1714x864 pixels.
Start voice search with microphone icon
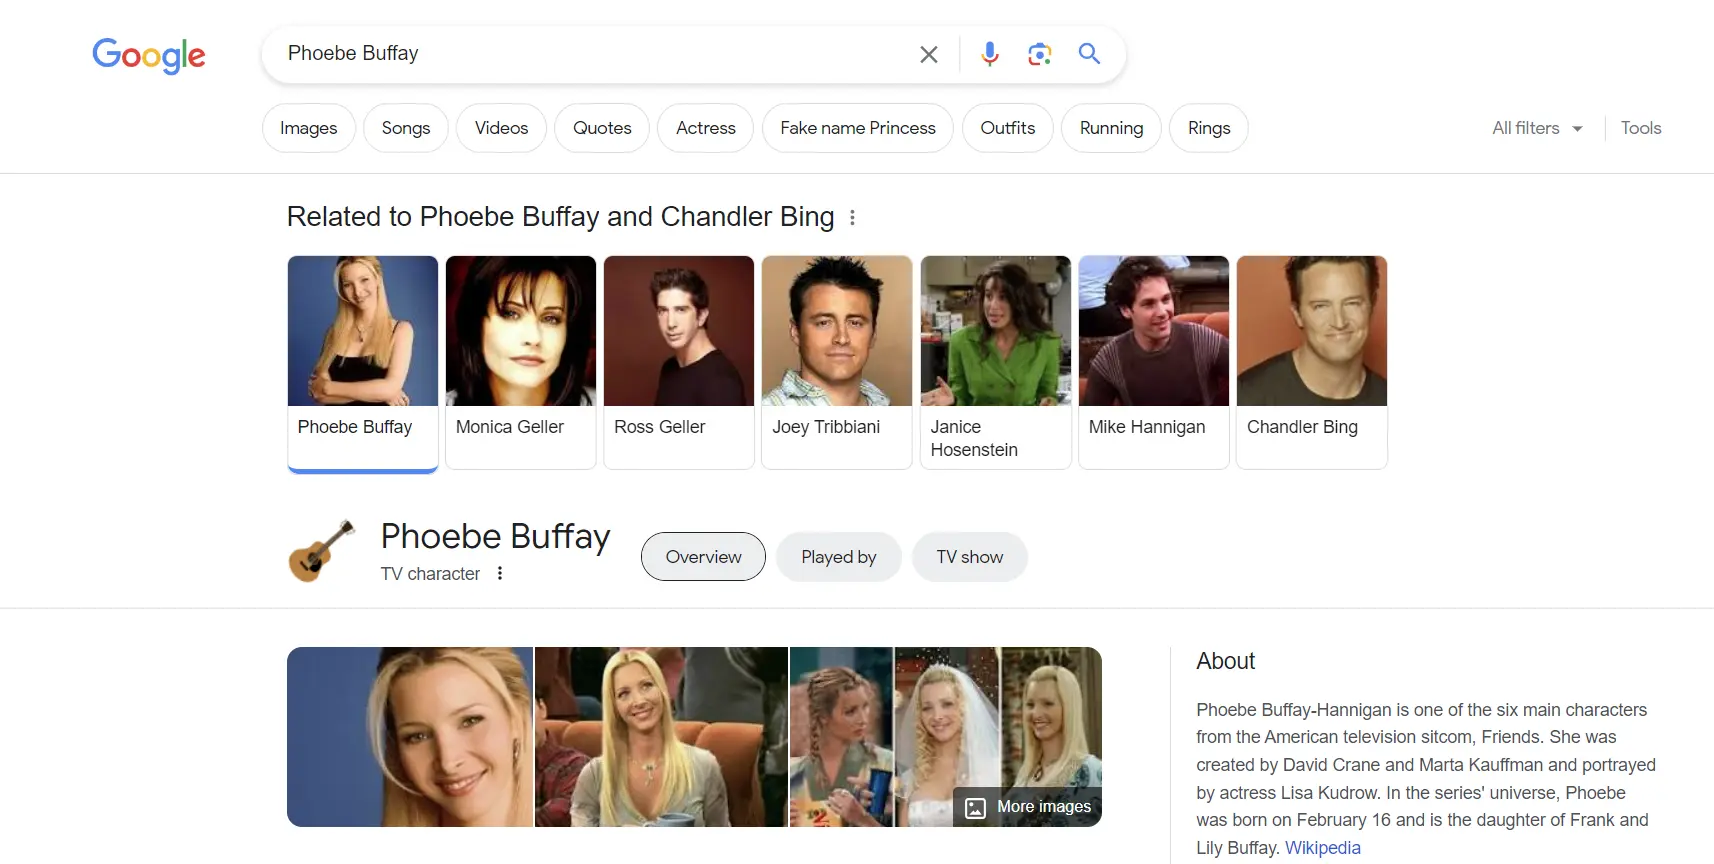pos(990,54)
